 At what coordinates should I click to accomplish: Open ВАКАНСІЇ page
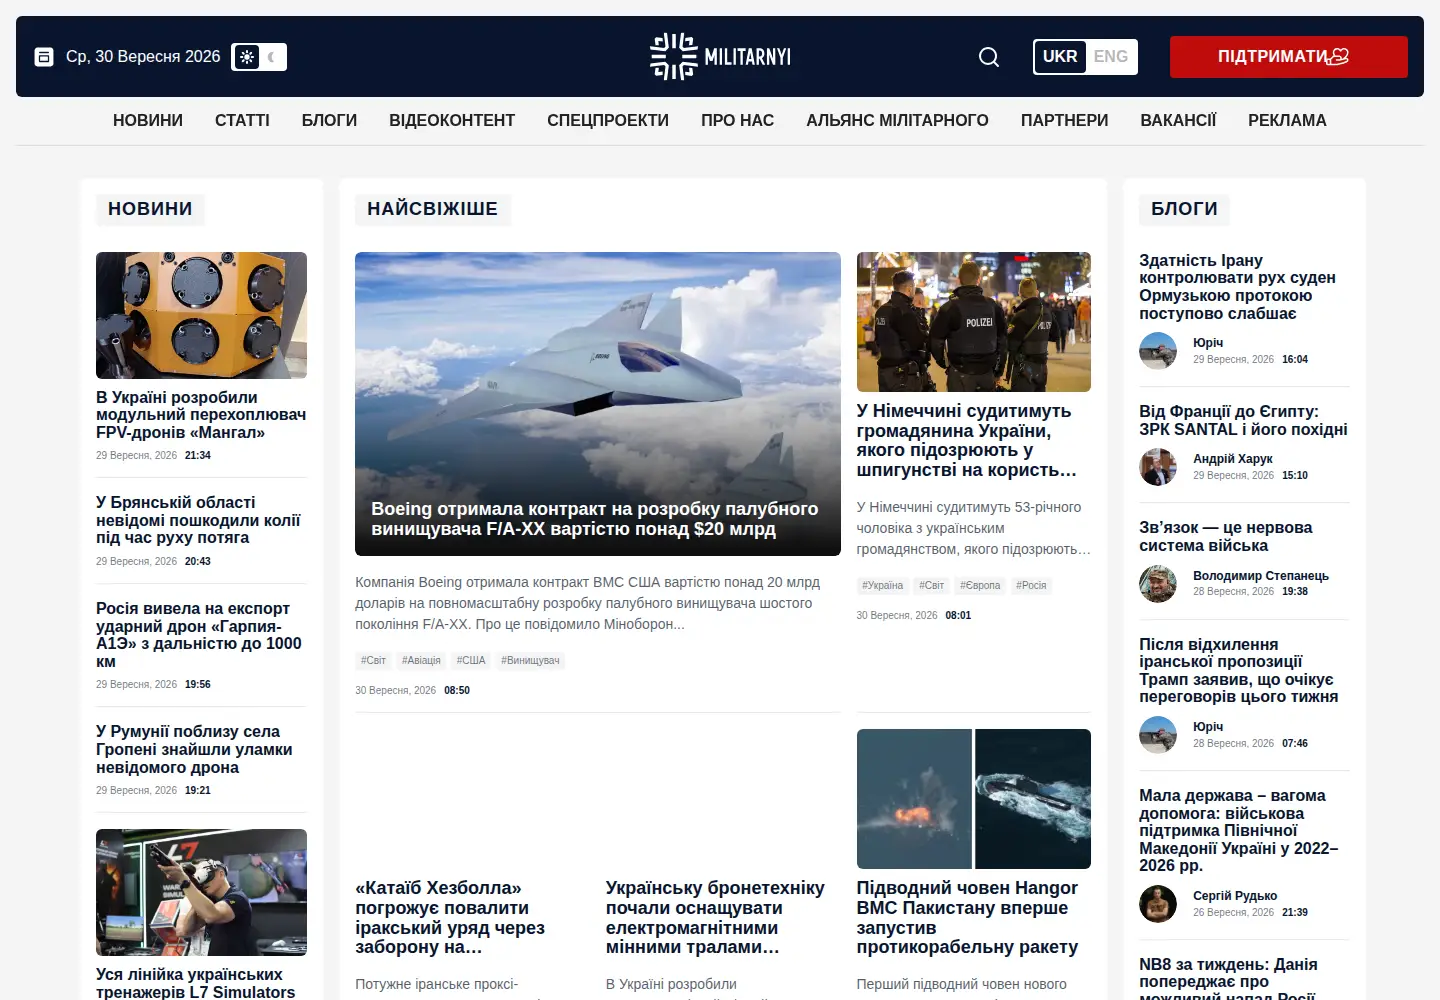pos(1178,120)
